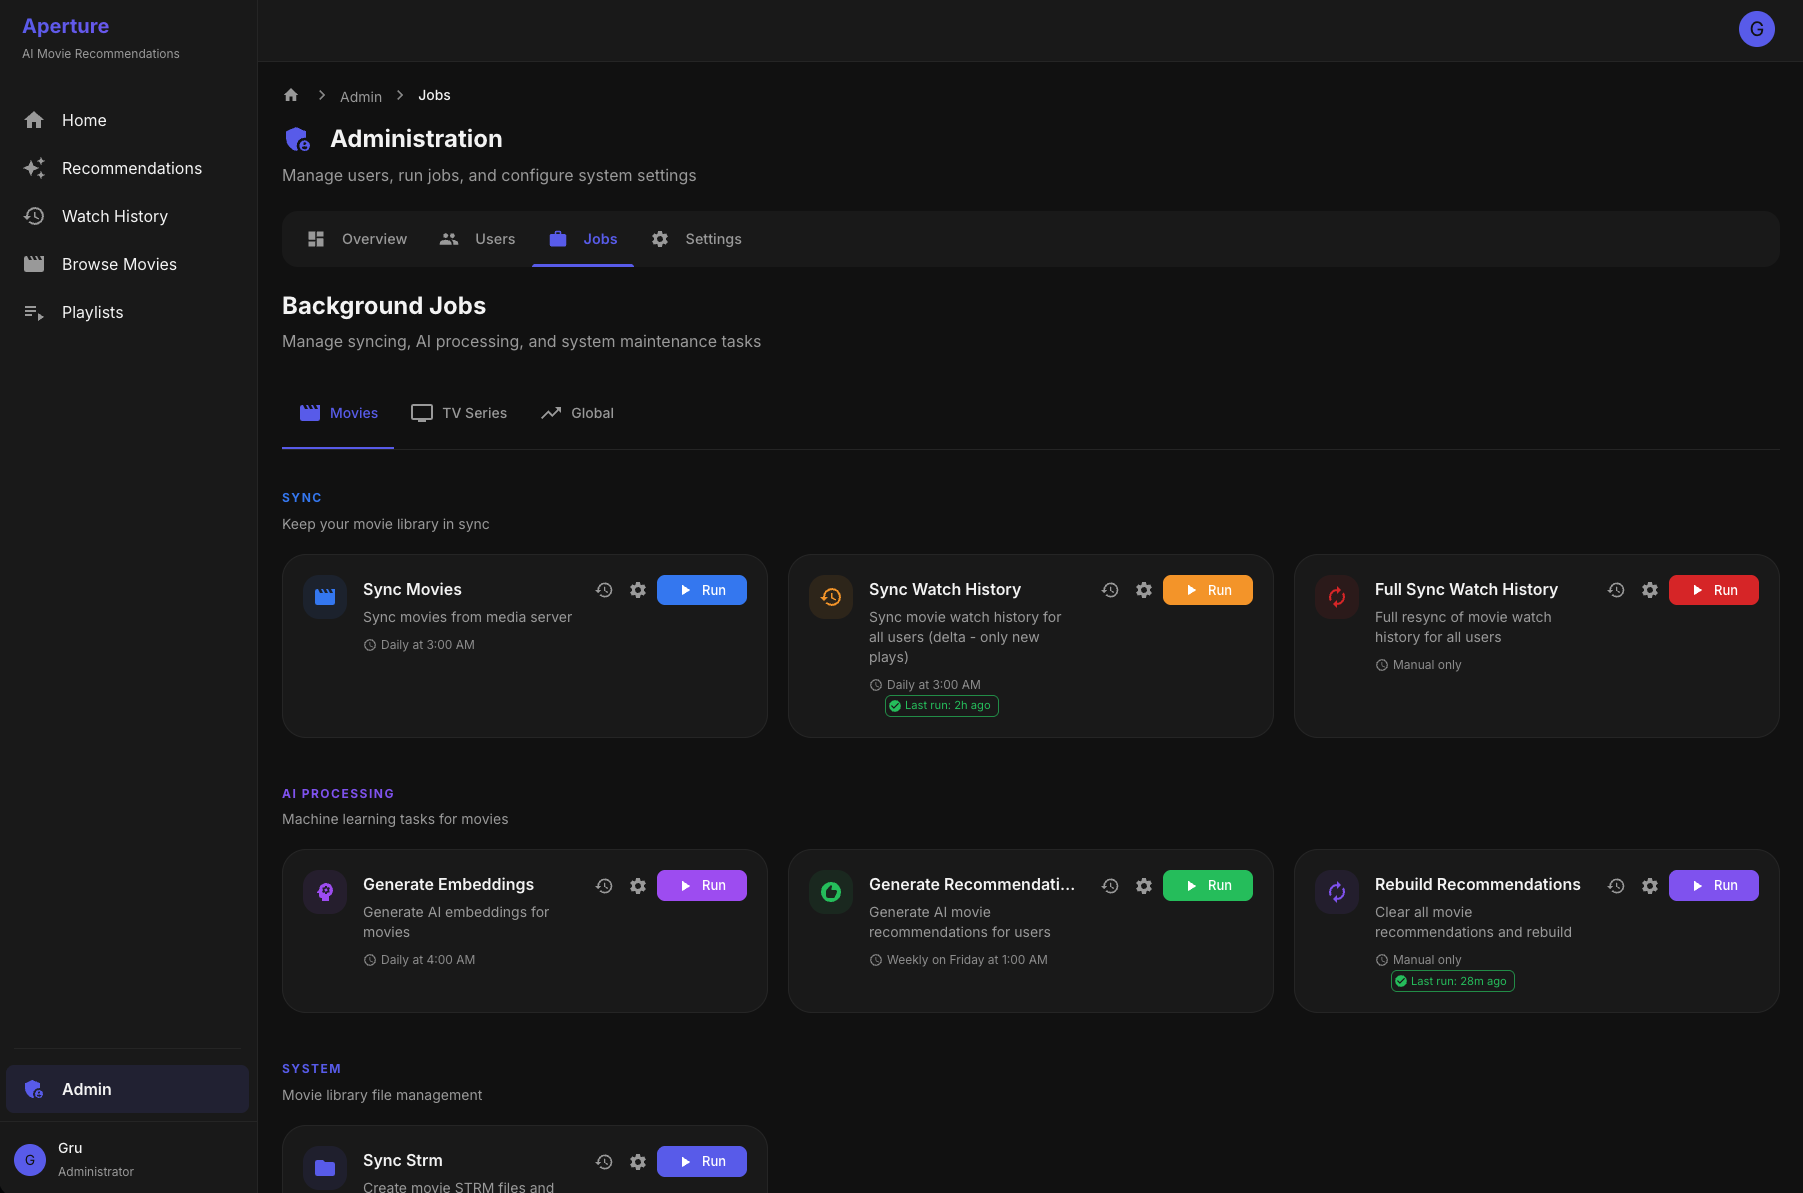The width and height of the screenshot is (1803, 1193).
Task: View history for Generate Recommendations job
Action: tap(1110, 886)
